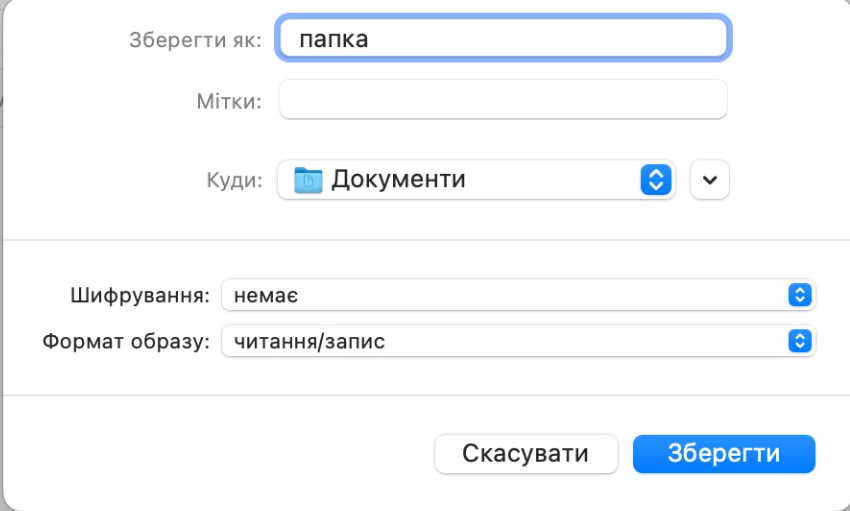Viewport: 850px width, 511px height.
Task: Open the Формат образу dropdown set to читання/запис
Action: 518,341
